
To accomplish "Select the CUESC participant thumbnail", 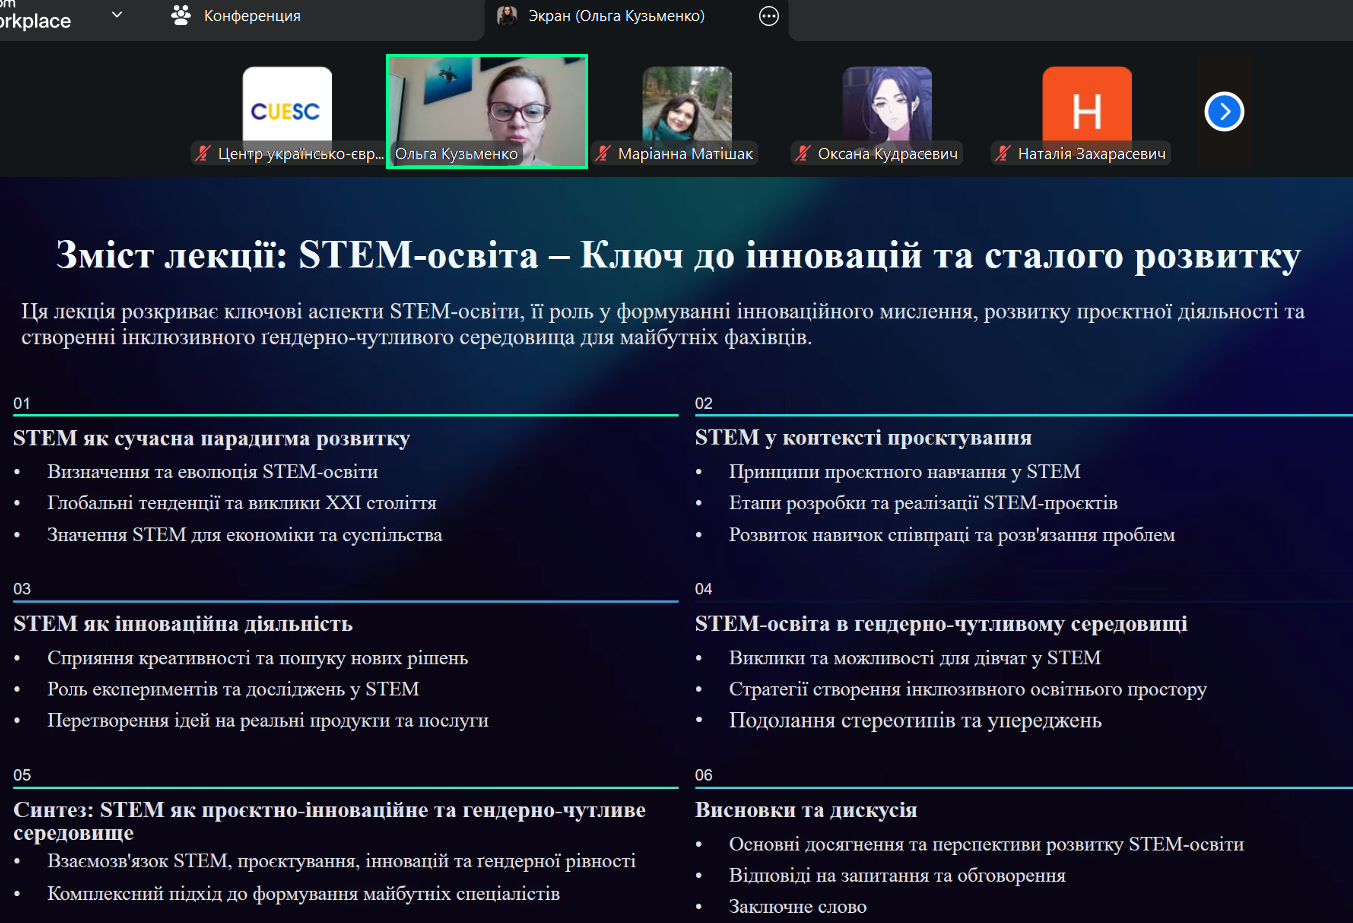I will click(x=287, y=108).
